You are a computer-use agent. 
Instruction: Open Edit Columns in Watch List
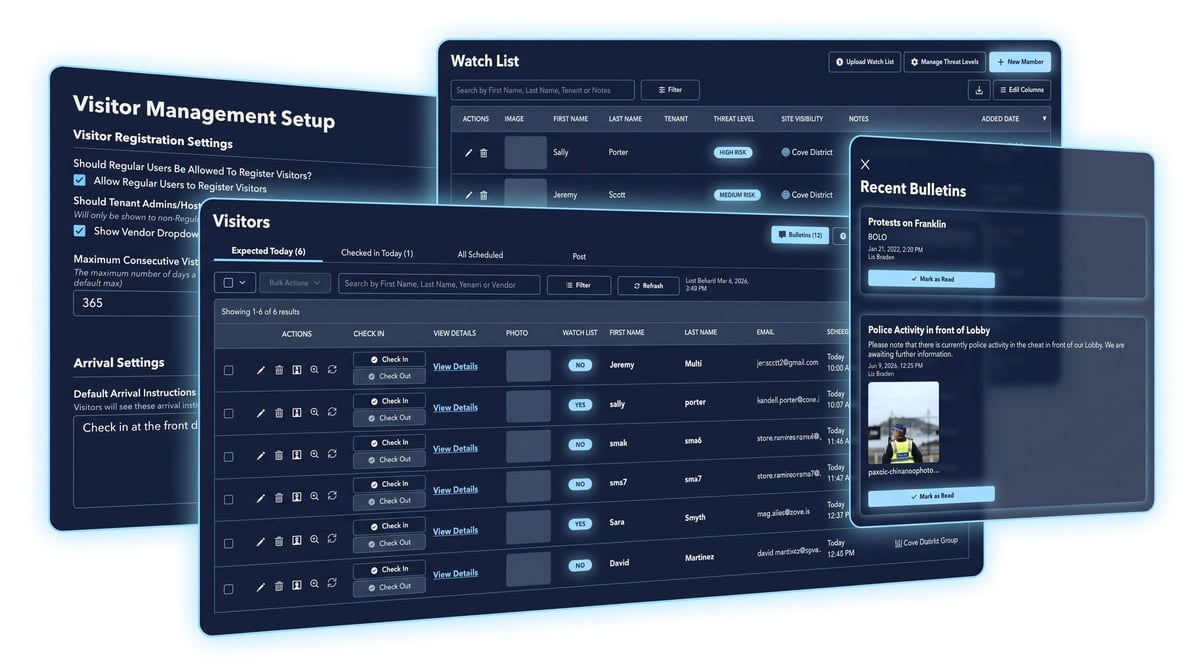1021,90
